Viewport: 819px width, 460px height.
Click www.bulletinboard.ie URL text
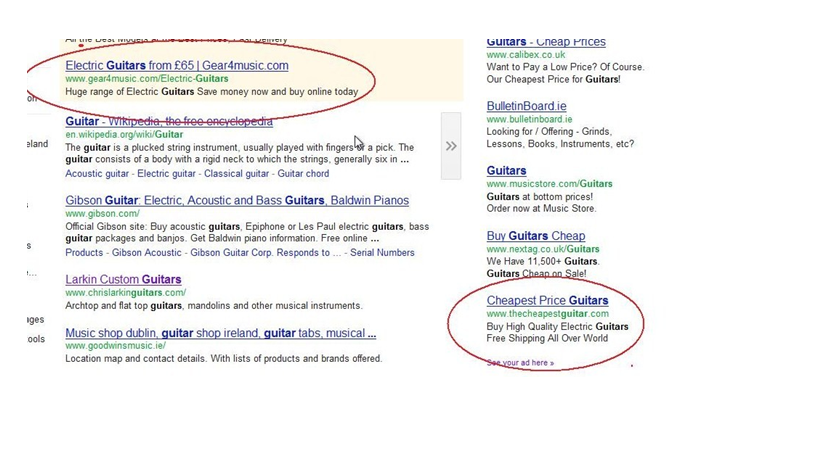click(x=529, y=120)
